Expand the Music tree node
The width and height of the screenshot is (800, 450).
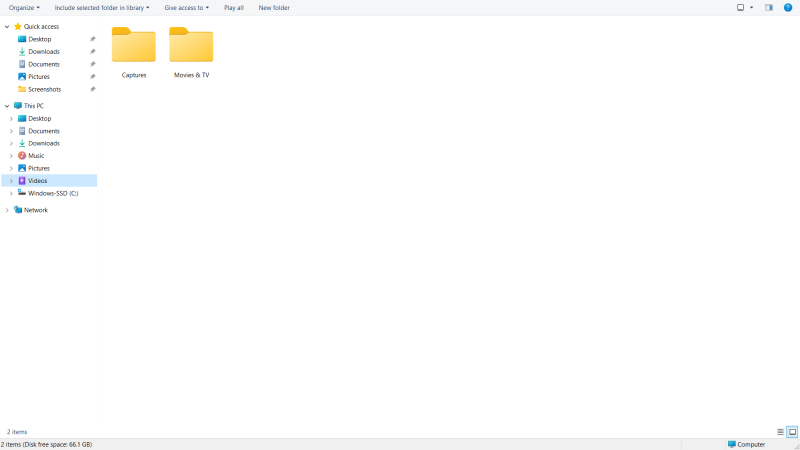11,156
